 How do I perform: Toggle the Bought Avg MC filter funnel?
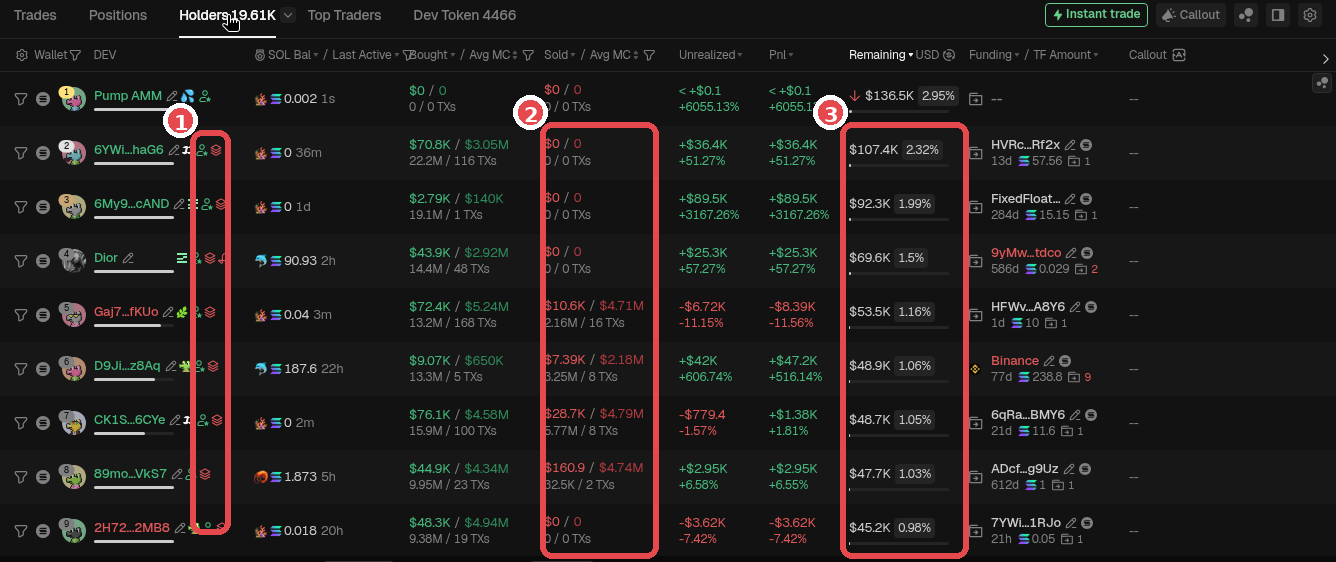coord(529,55)
